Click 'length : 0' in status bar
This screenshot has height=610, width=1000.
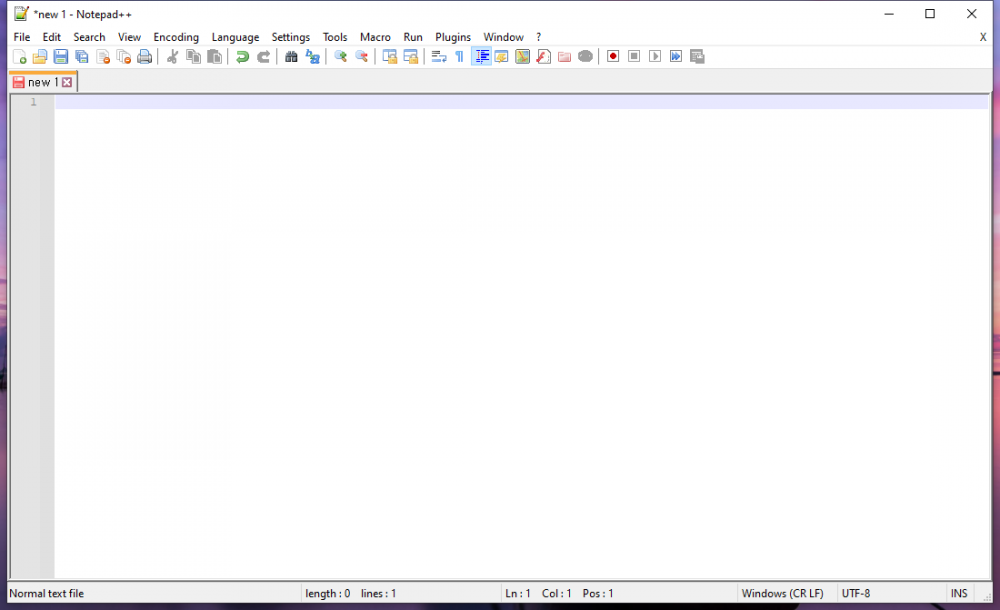click(x=327, y=593)
